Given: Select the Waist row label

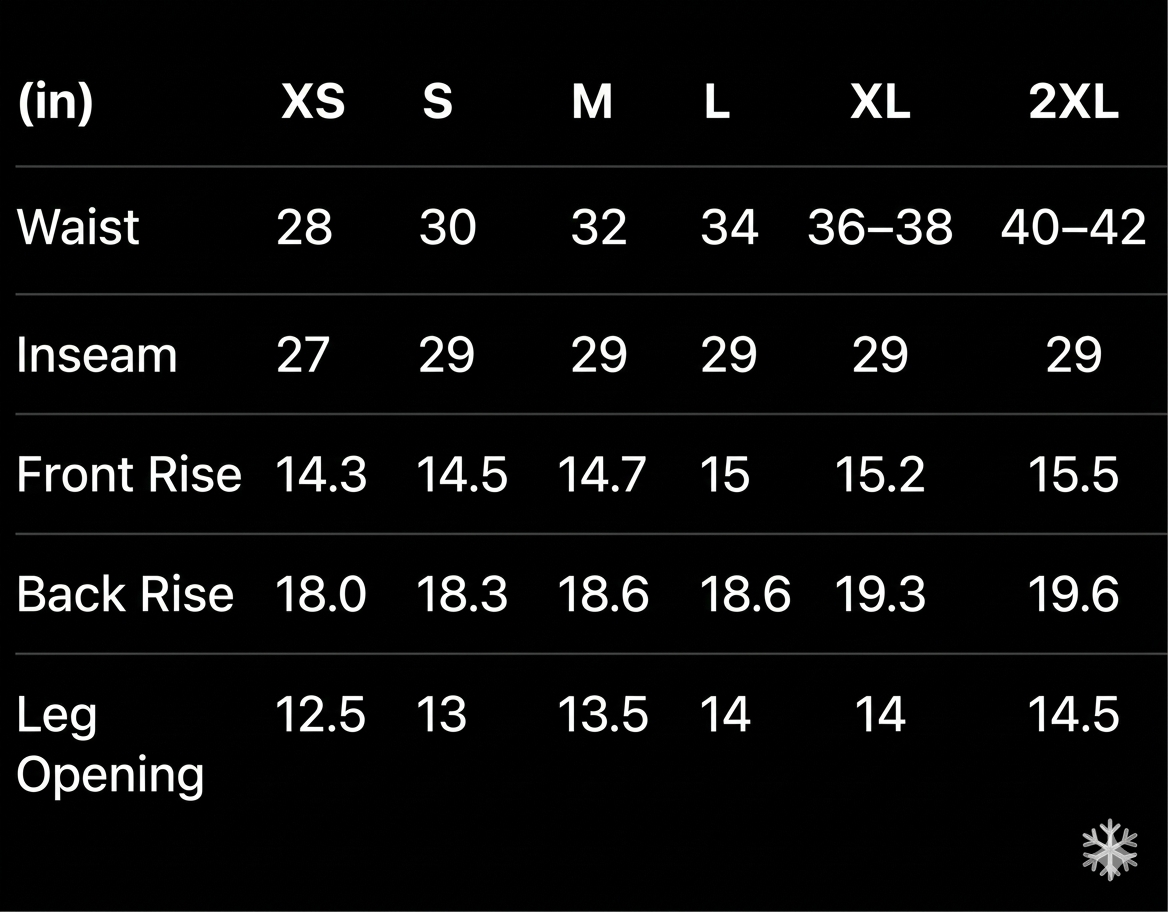Looking at the screenshot, I should (x=78, y=227).
